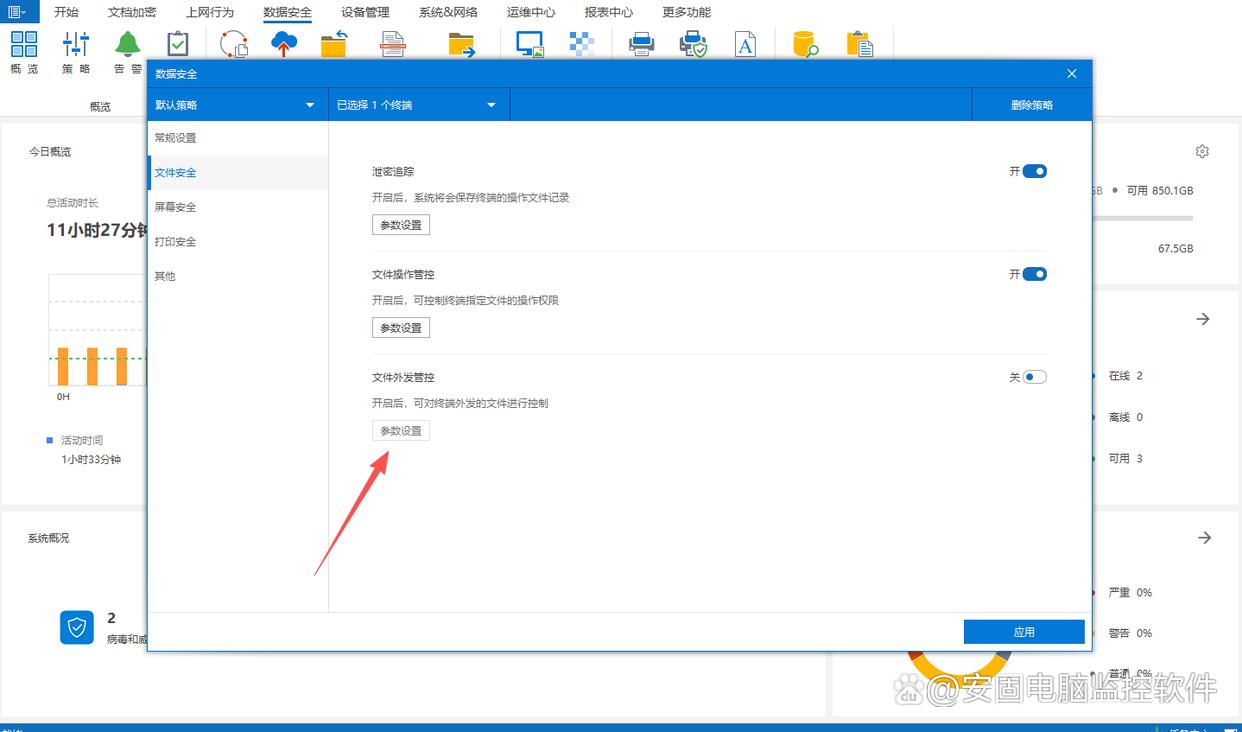The image size is (1242, 732).
Task: Click the green 告警 alarm bell icon
Action: pos(127,44)
